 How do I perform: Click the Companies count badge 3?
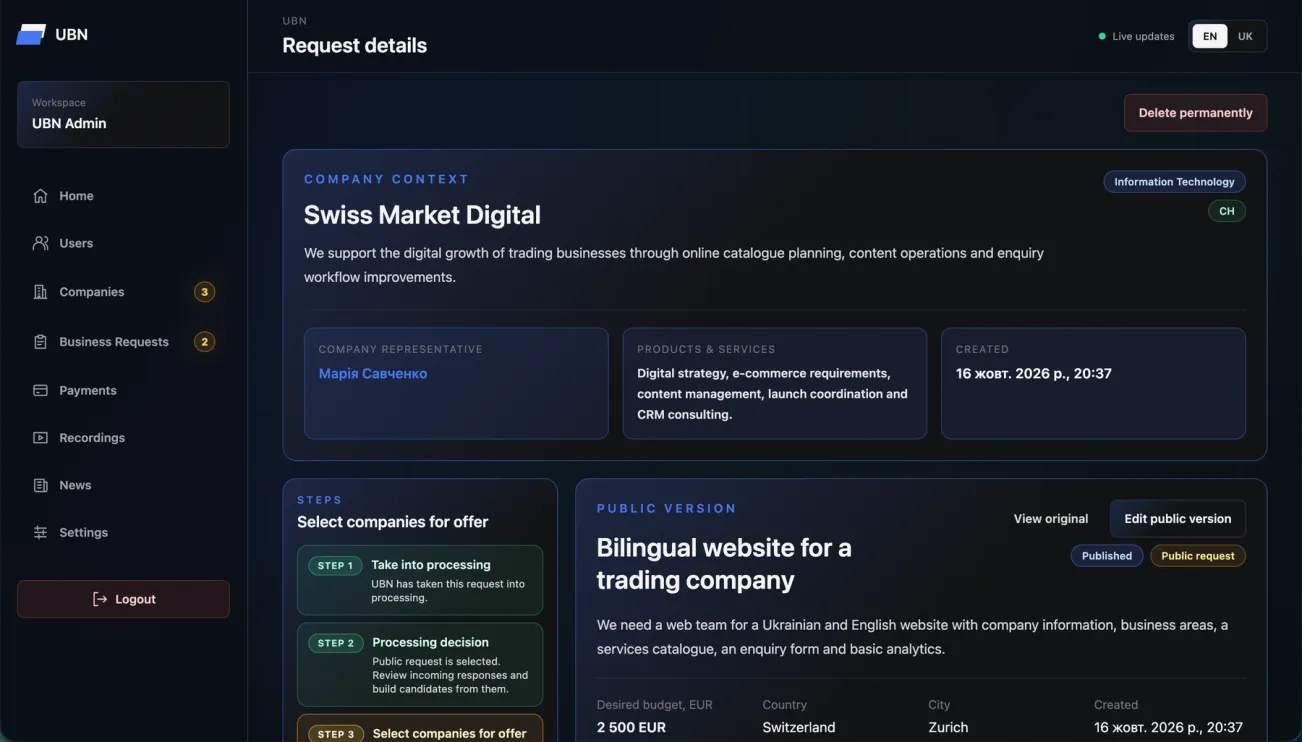point(204,292)
